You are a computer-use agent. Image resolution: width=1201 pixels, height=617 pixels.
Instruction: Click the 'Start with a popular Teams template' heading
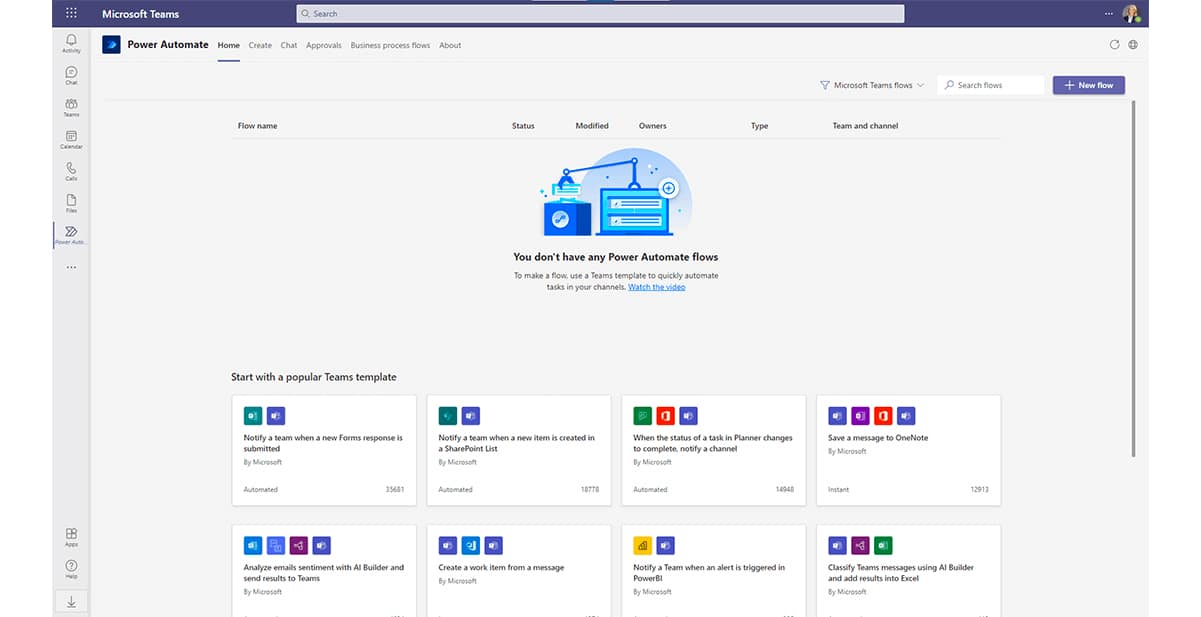click(314, 377)
